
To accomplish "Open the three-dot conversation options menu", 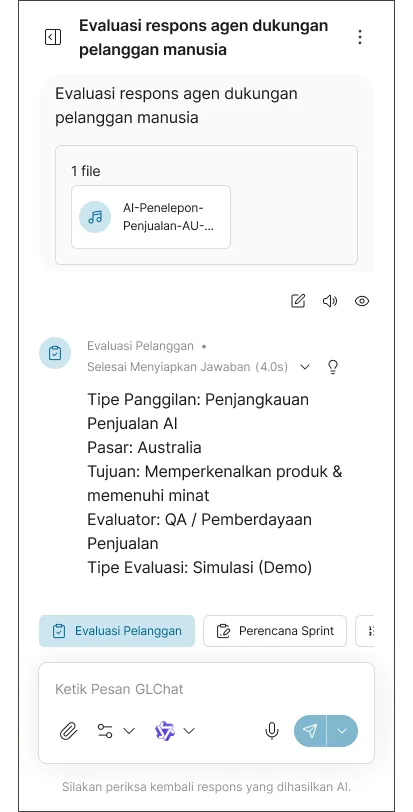I will click(x=360, y=37).
